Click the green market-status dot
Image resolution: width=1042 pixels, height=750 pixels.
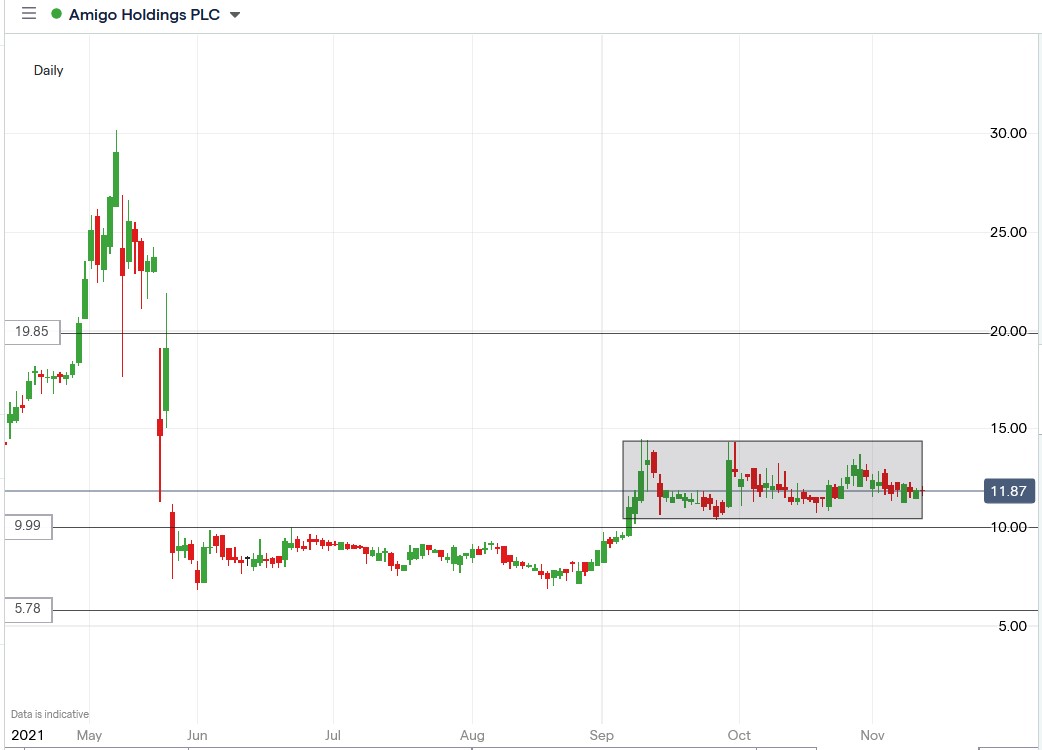click(57, 14)
